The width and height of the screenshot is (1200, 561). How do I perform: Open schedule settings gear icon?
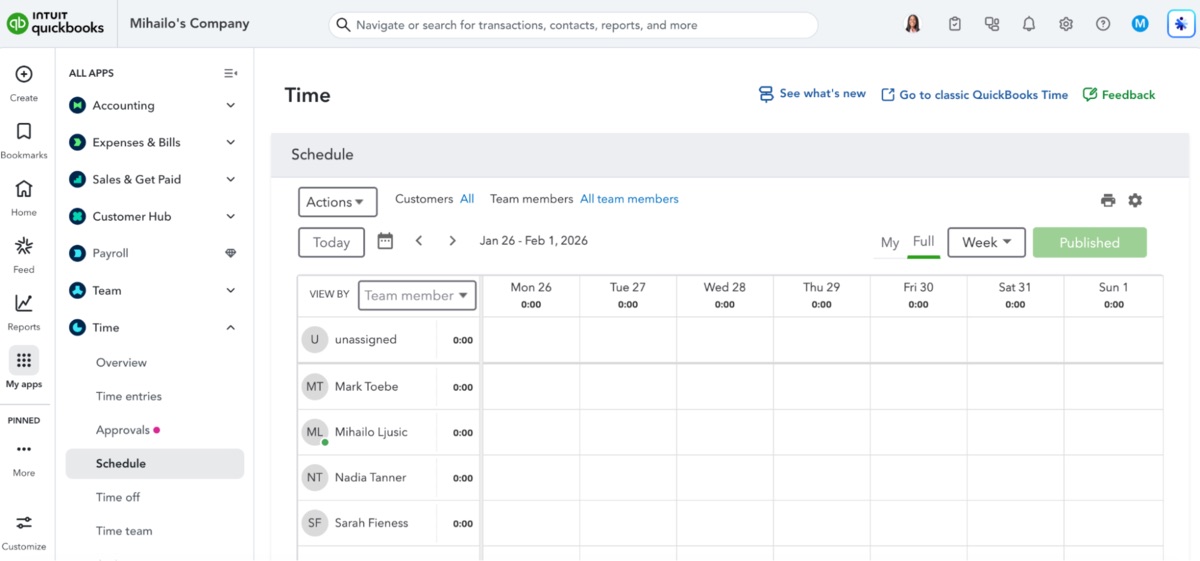click(x=1135, y=200)
